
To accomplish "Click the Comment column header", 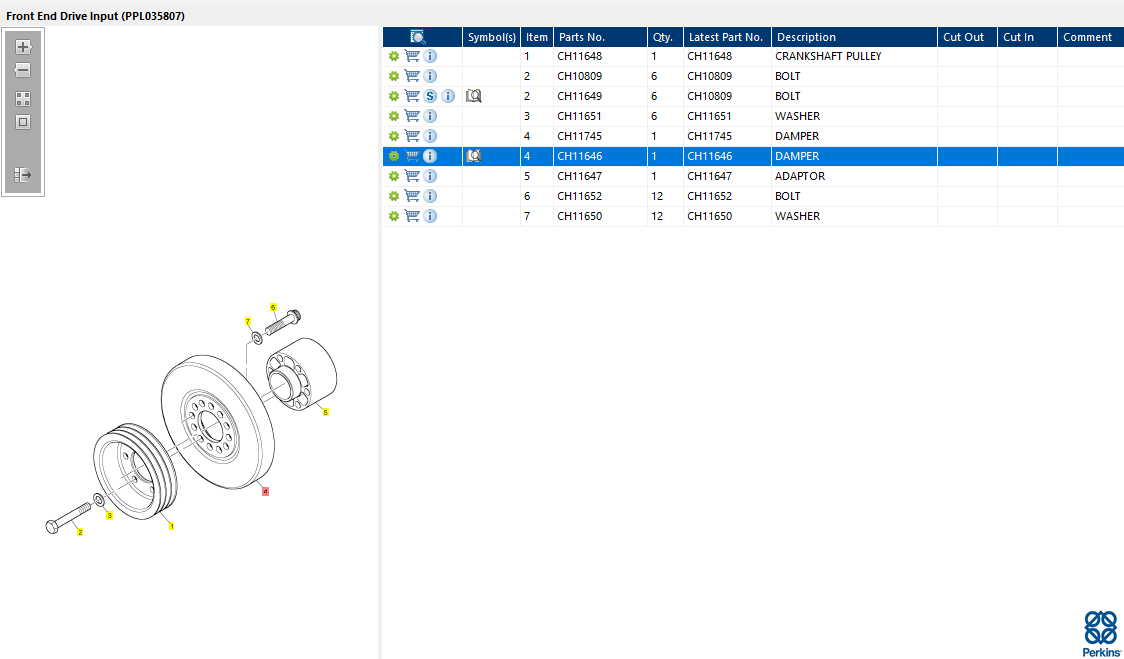I will (1091, 37).
